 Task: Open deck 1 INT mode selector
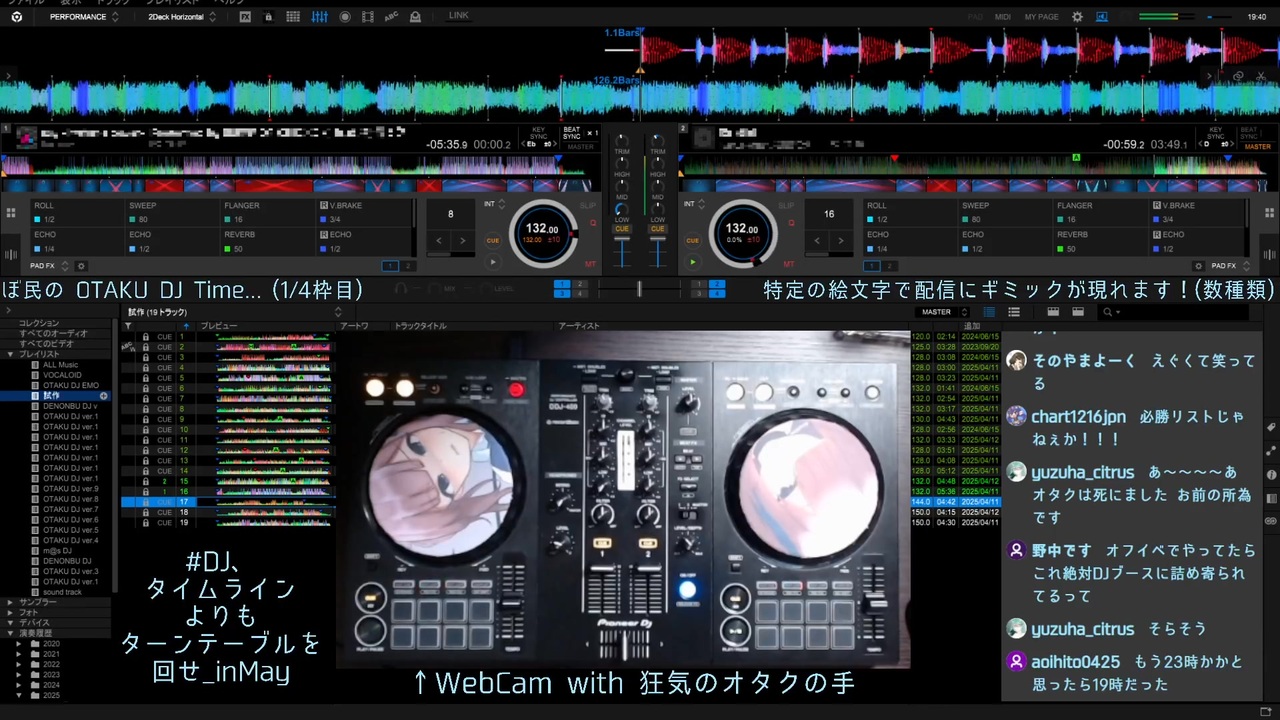(x=493, y=204)
